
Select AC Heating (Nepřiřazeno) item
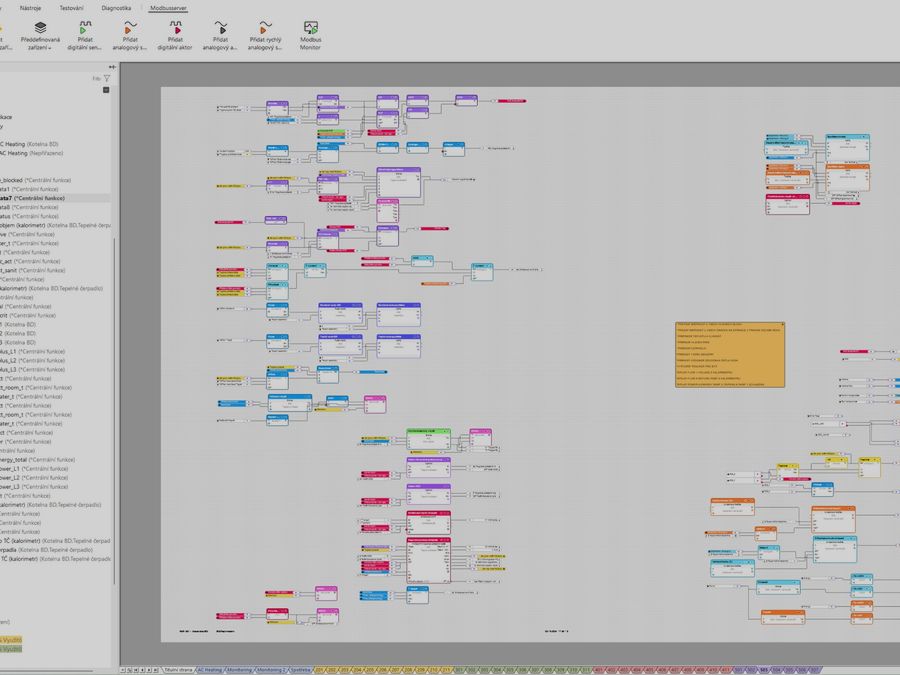pos(55,153)
